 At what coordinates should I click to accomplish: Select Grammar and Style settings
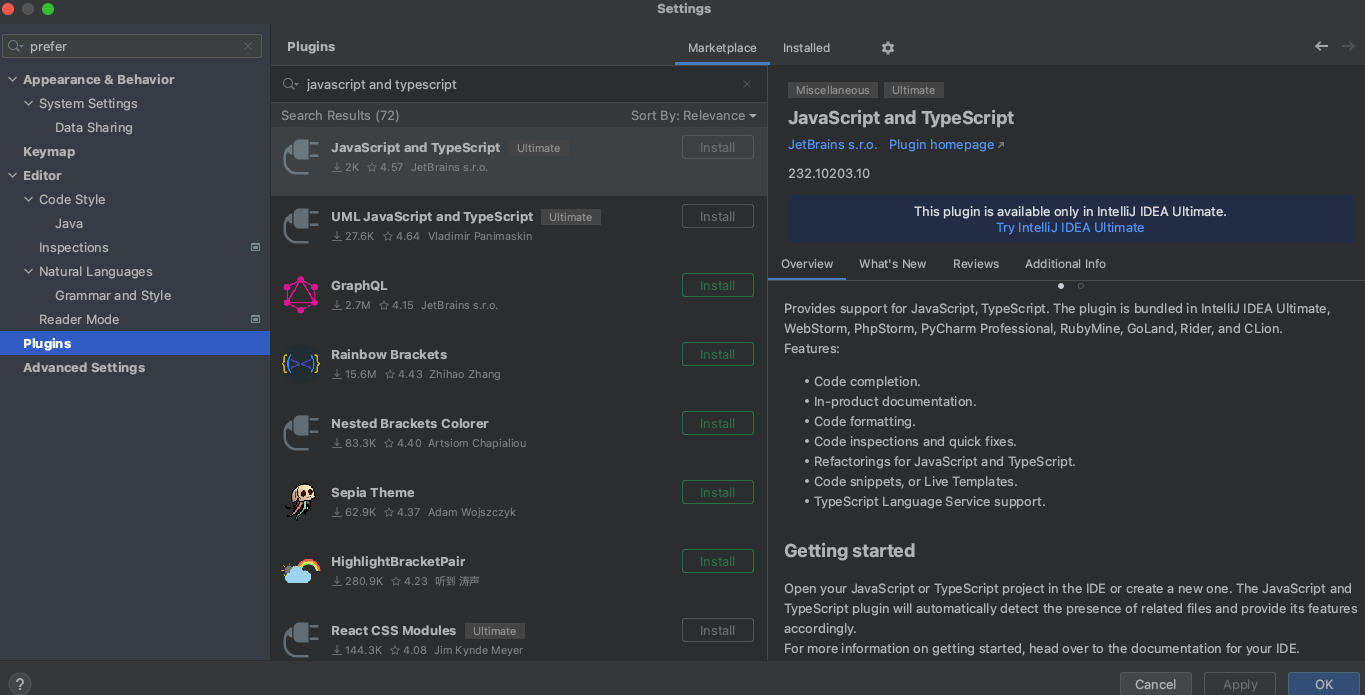pyautogui.click(x=113, y=295)
